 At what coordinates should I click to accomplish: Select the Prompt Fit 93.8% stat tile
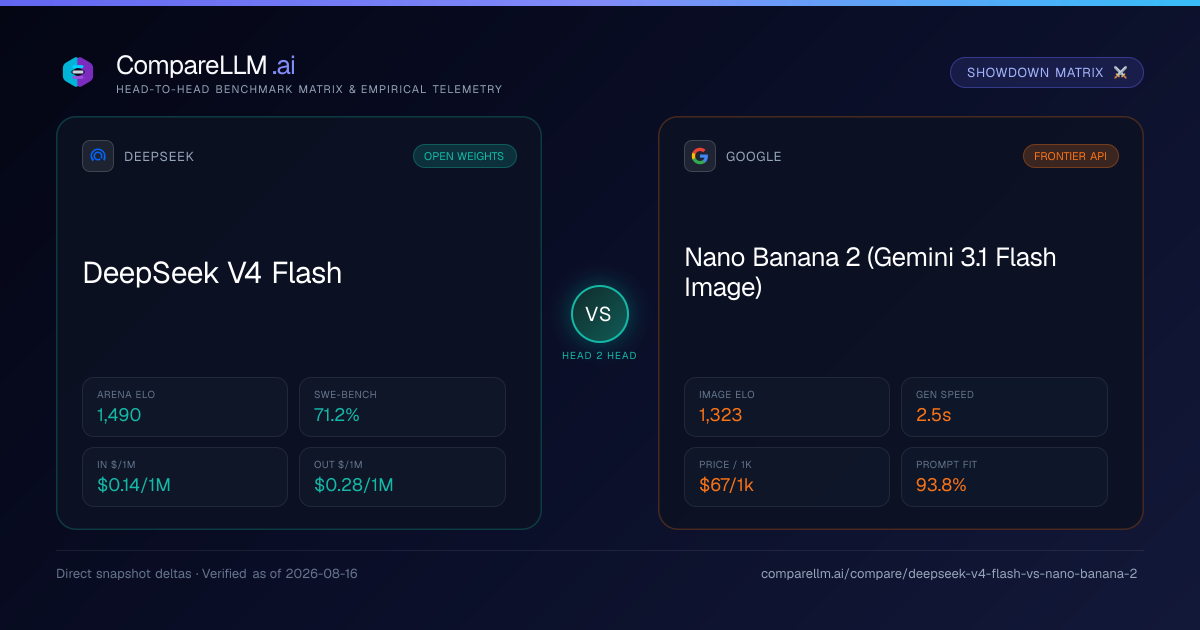(1004, 477)
